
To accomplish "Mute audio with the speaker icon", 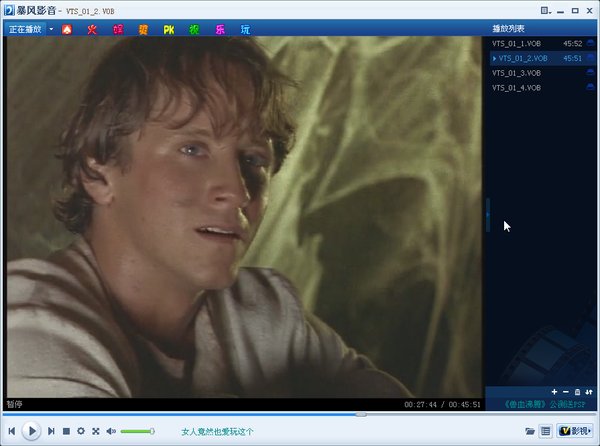I will pyautogui.click(x=111, y=431).
